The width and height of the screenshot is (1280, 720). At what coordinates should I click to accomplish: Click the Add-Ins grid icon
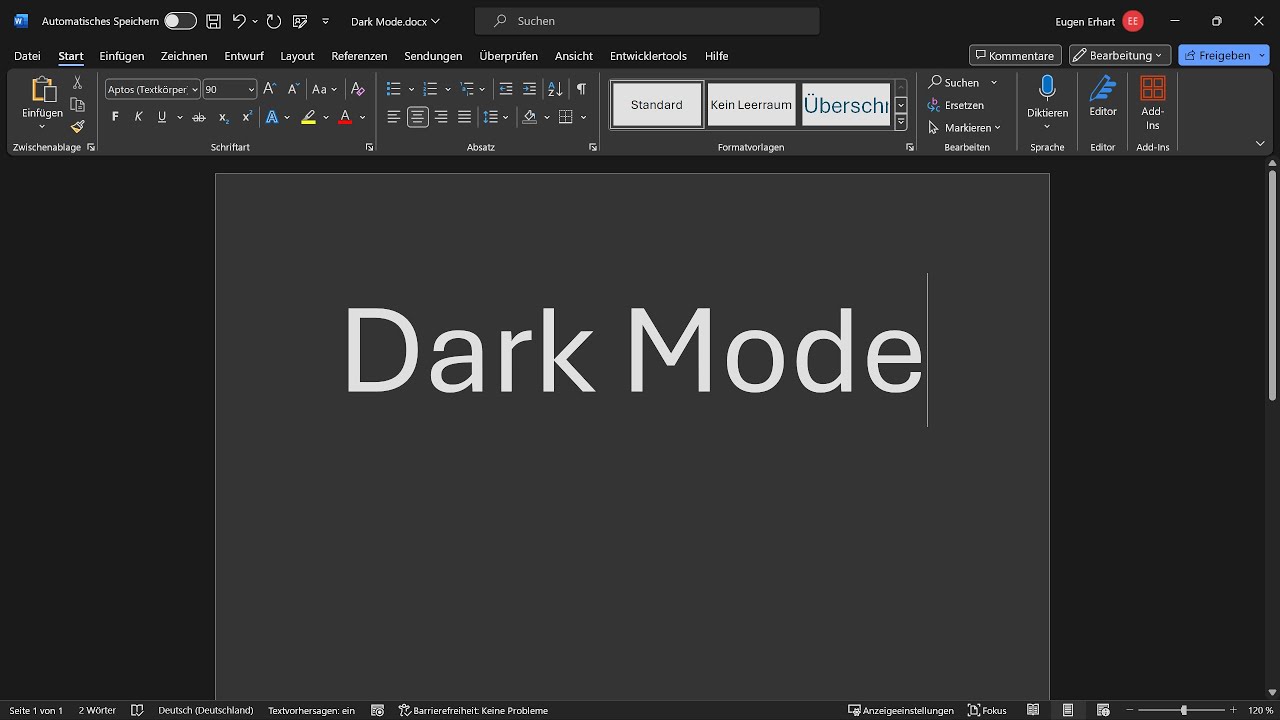click(1153, 89)
